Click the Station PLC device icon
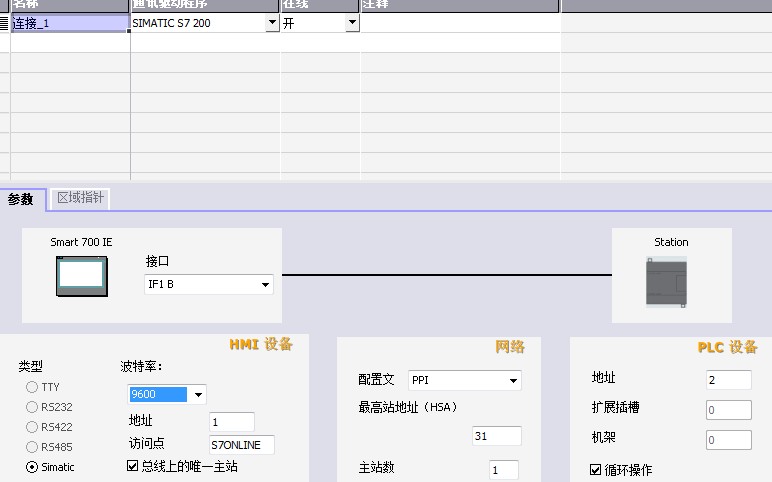This screenshot has width=772, height=482. click(667, 282)
